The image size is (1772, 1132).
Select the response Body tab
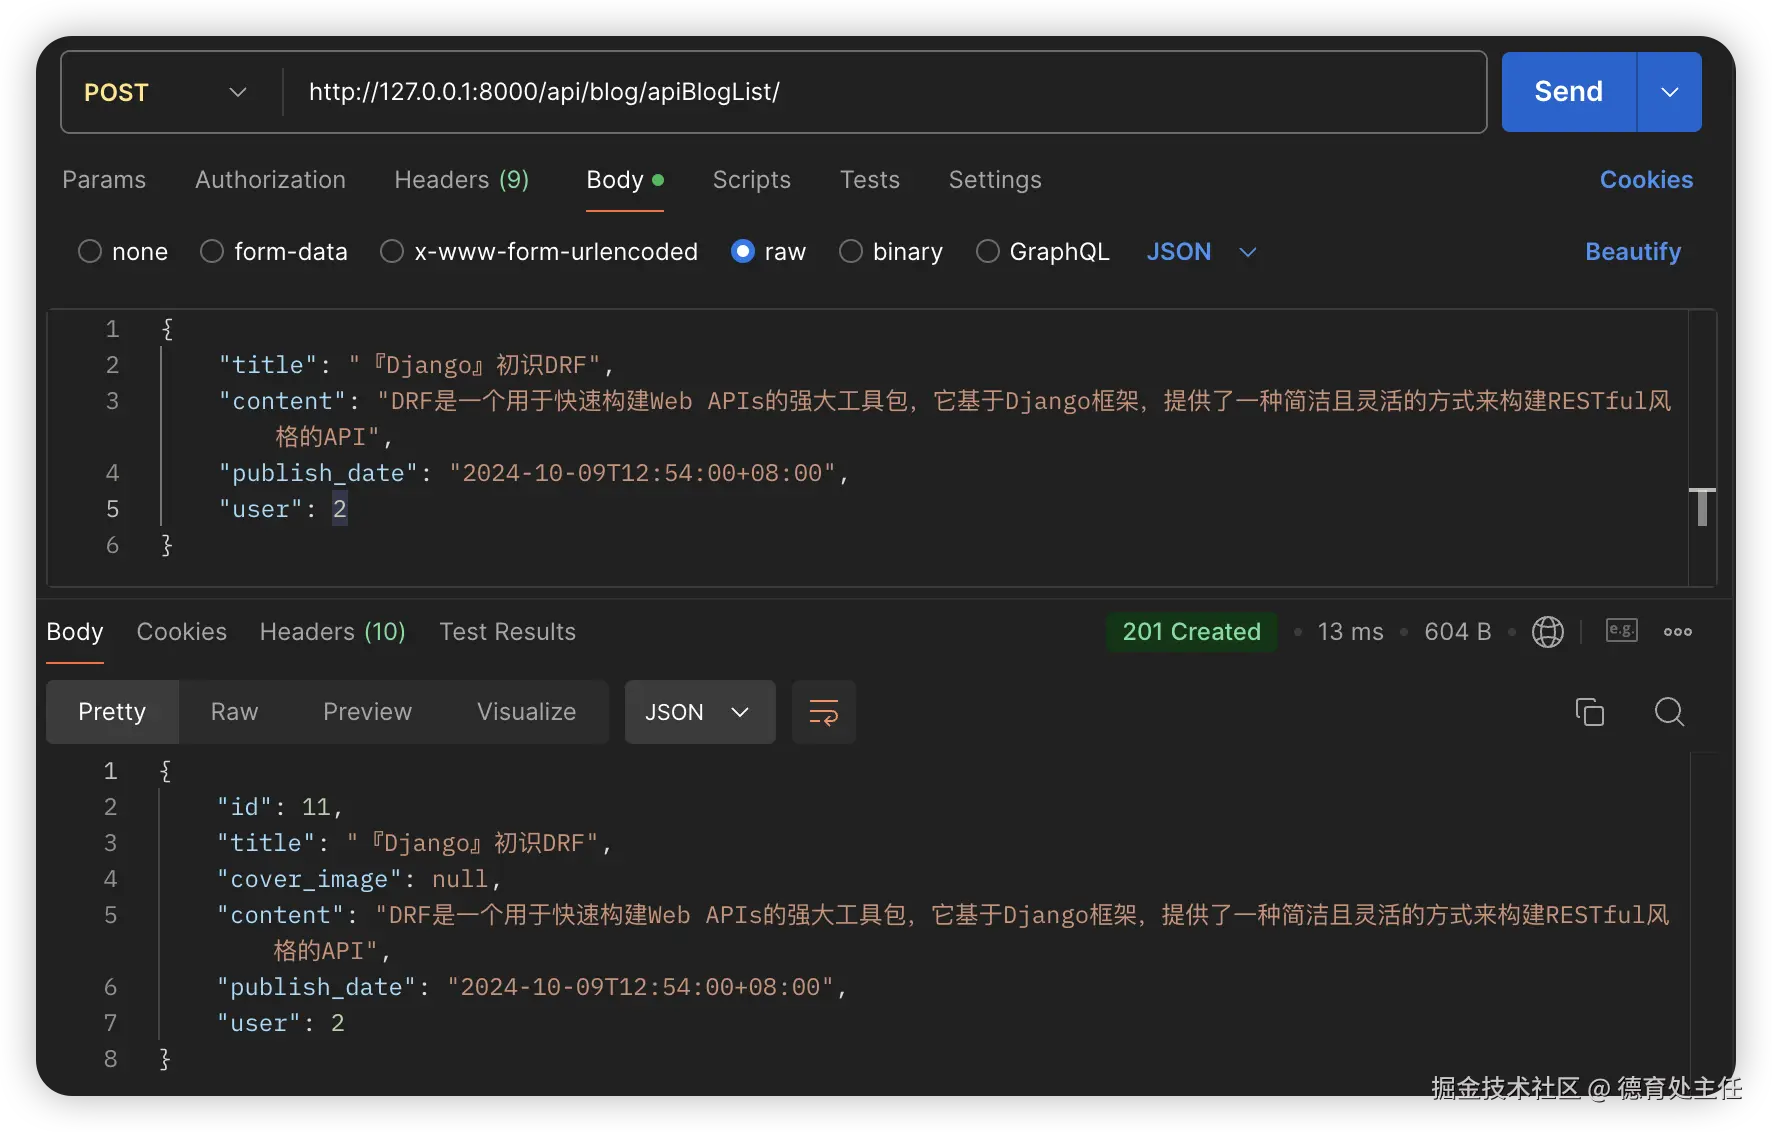[75, 632]
